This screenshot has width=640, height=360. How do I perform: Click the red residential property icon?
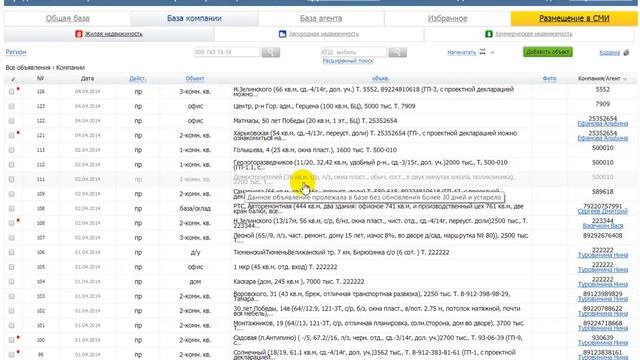pyautogui.click(x=79, y=34)
